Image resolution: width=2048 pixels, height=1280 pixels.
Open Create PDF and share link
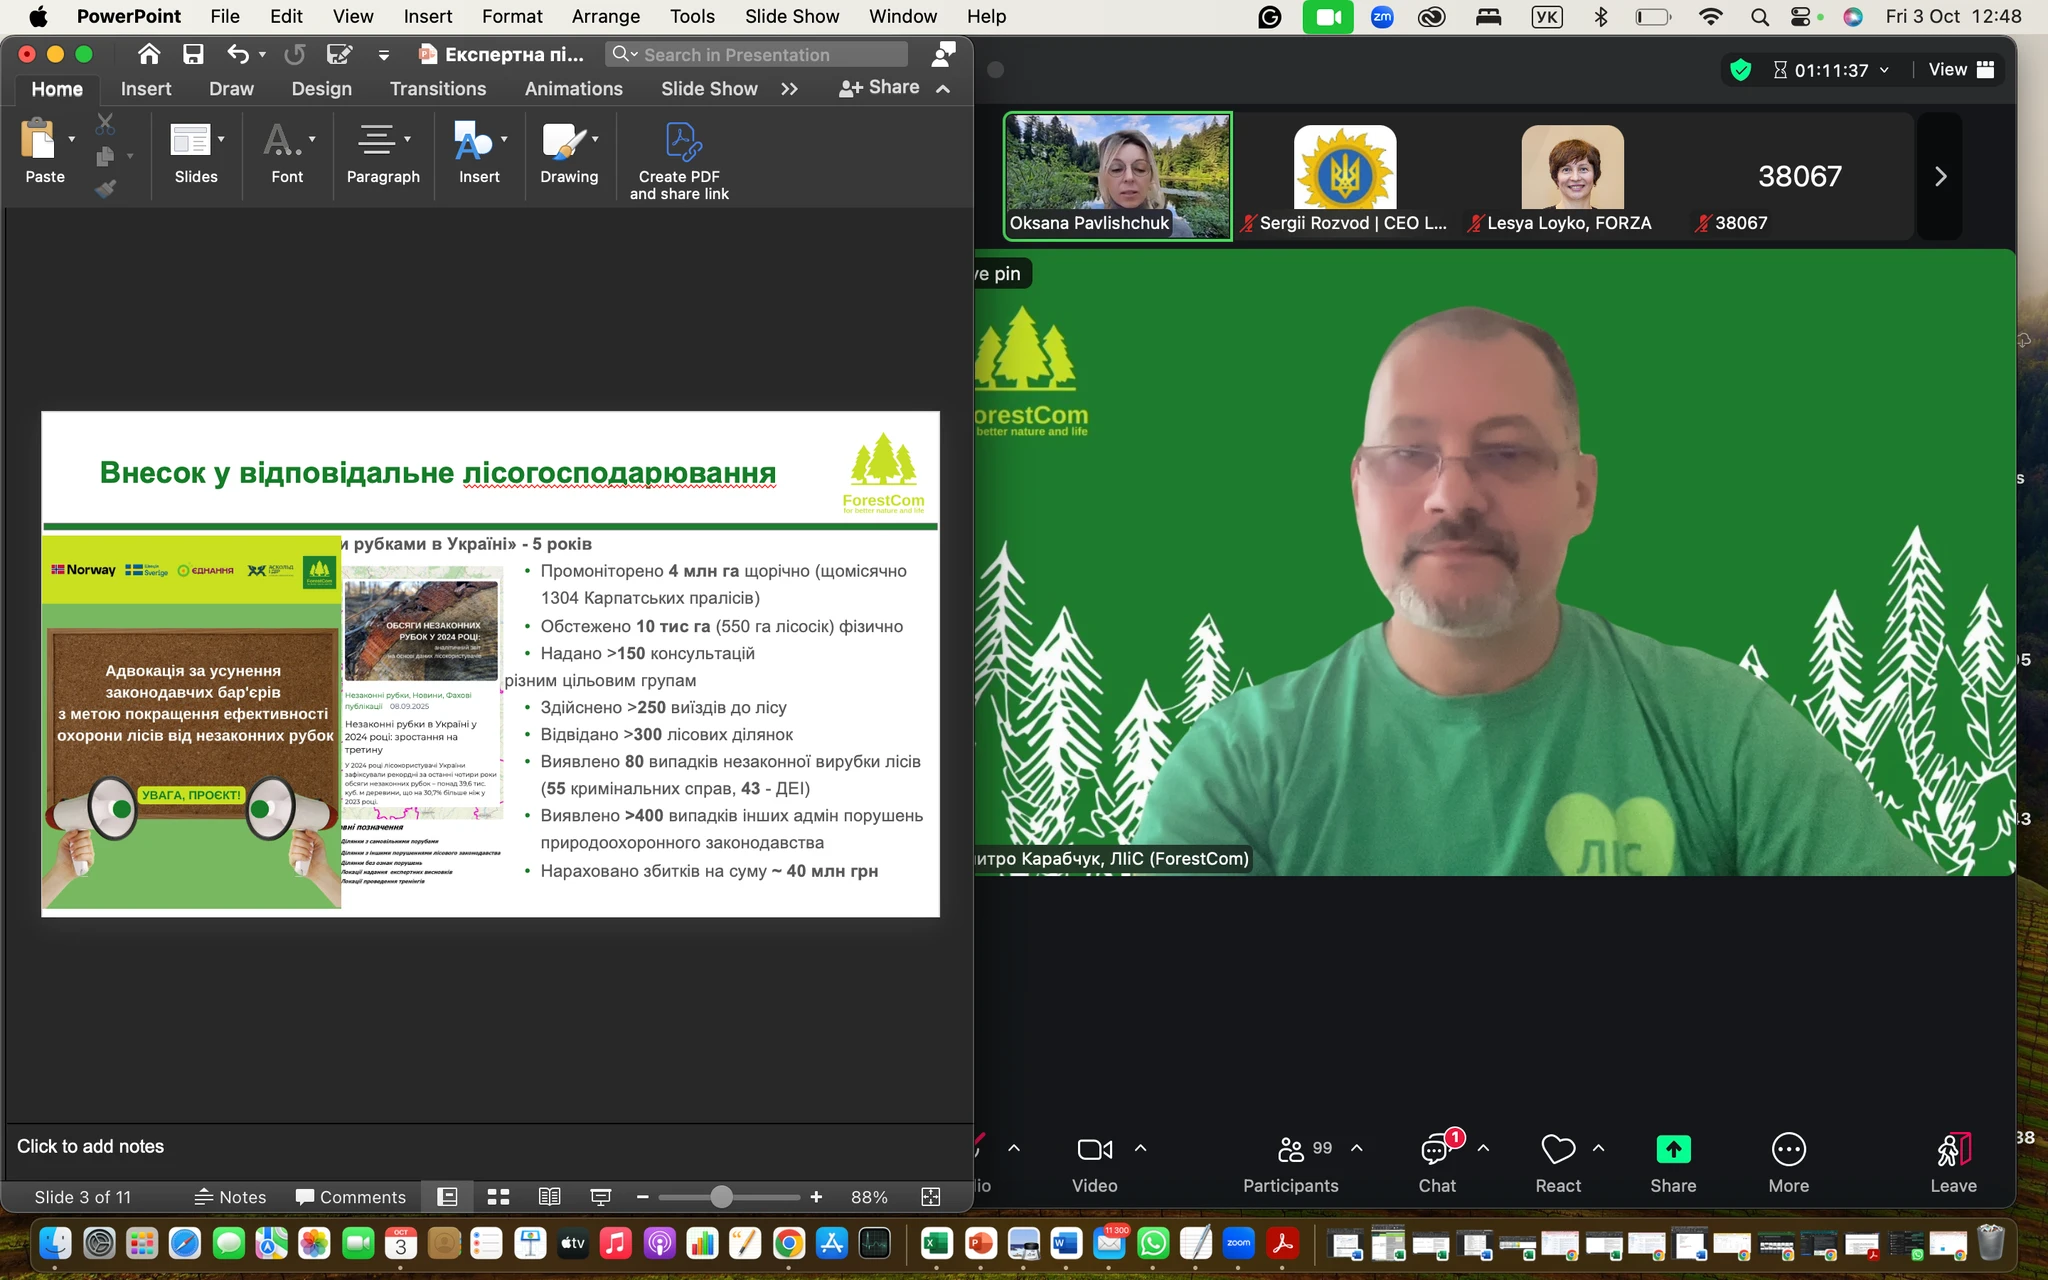[x=679, y=160]
